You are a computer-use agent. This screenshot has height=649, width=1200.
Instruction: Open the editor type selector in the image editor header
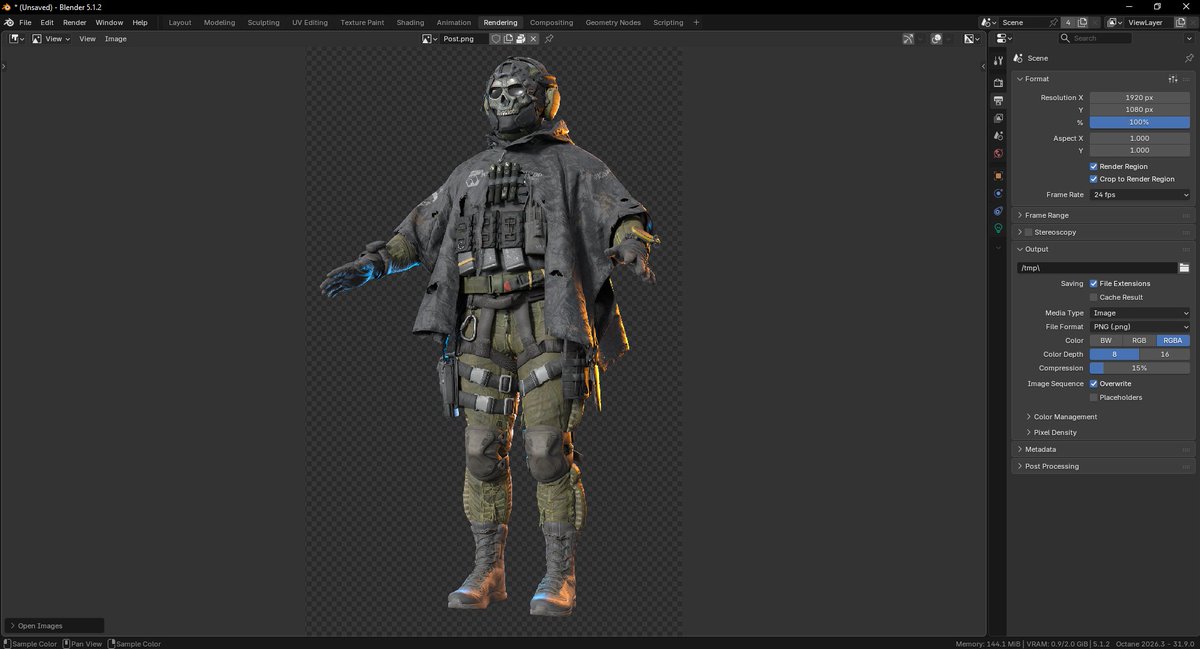pos(17,38)
